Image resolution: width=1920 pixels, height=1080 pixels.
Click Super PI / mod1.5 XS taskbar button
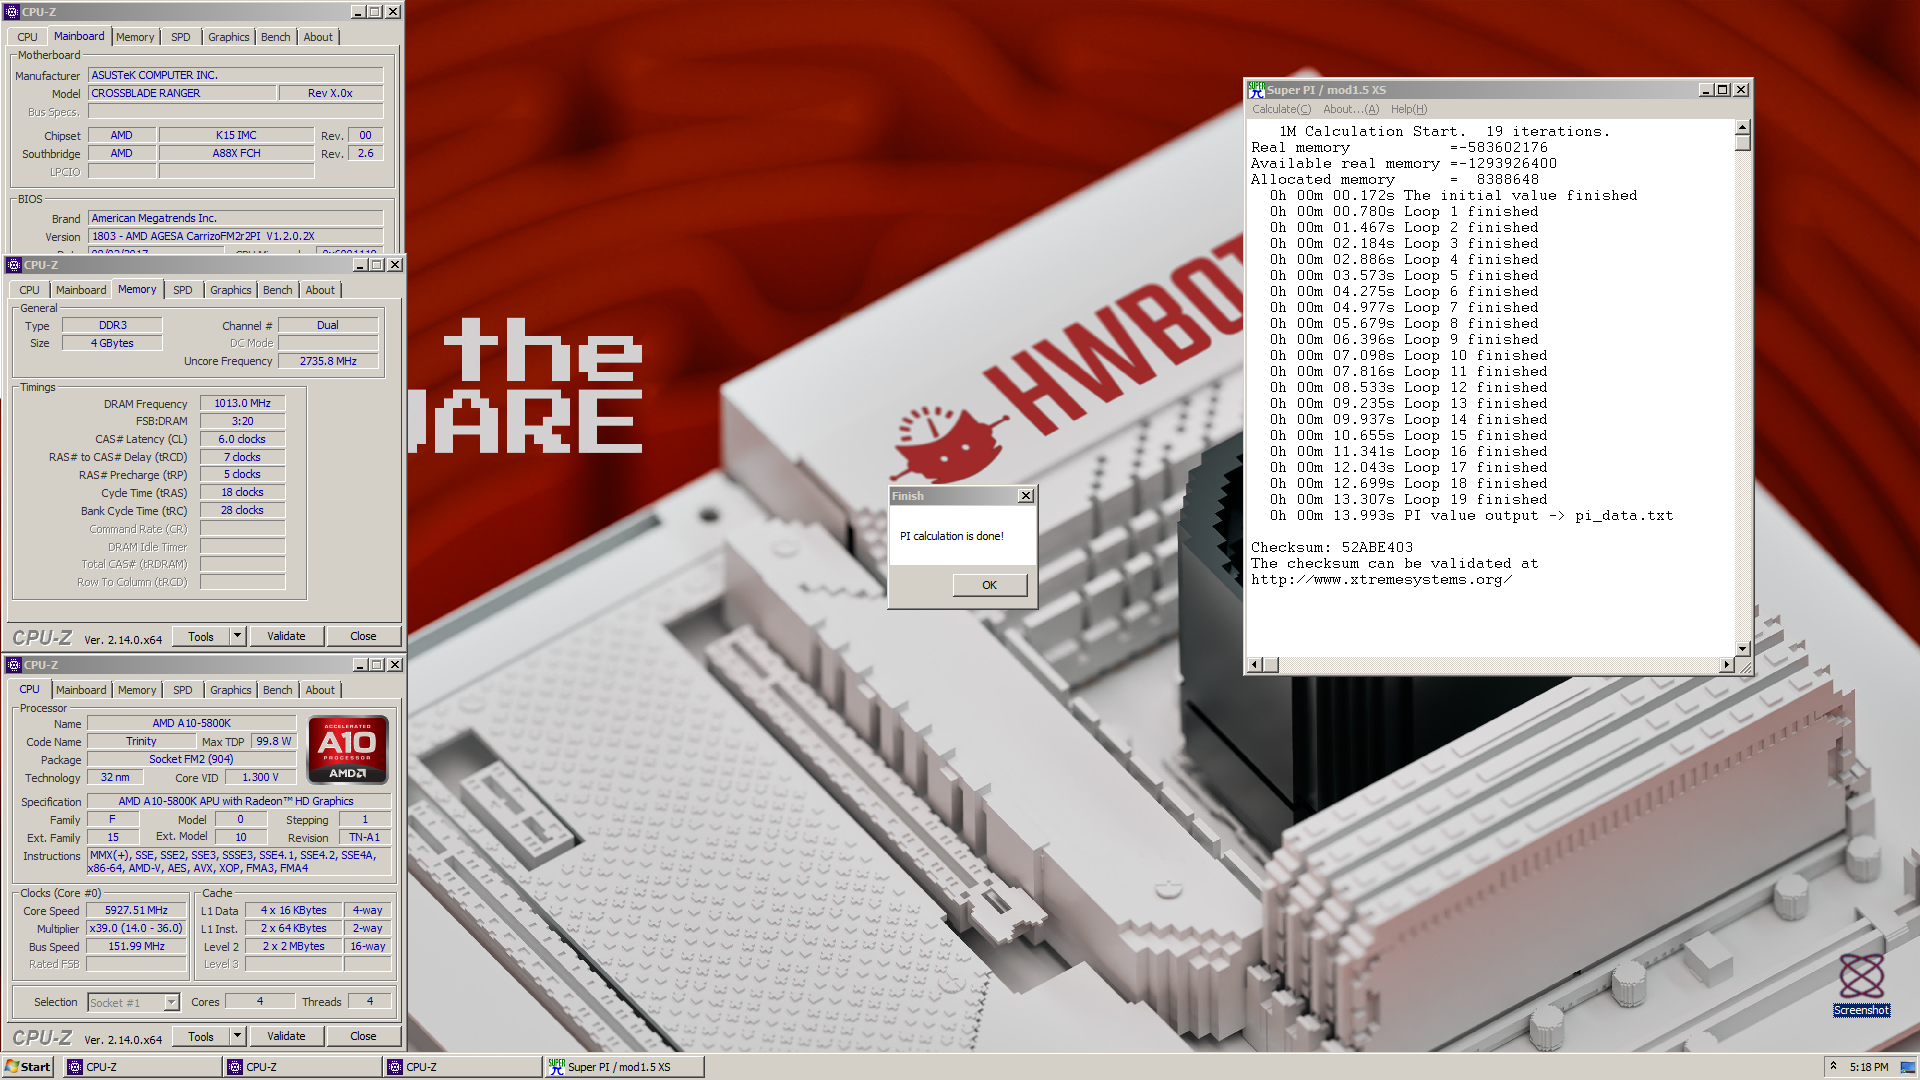pos(624,1067)
